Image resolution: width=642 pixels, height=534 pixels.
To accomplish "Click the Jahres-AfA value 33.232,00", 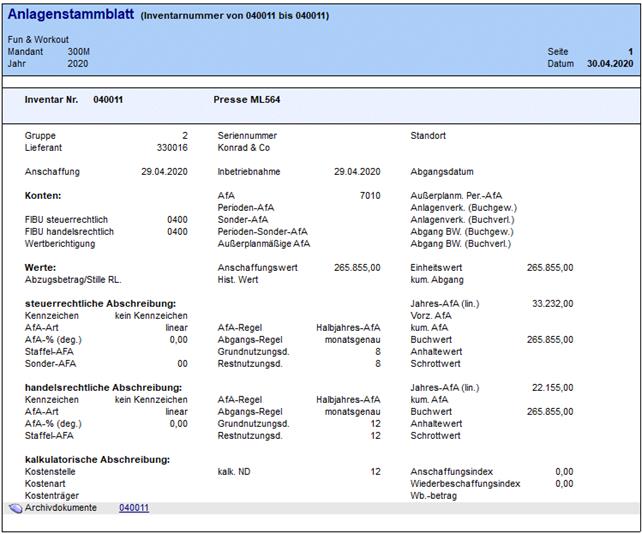I will [x=552, y=303].
